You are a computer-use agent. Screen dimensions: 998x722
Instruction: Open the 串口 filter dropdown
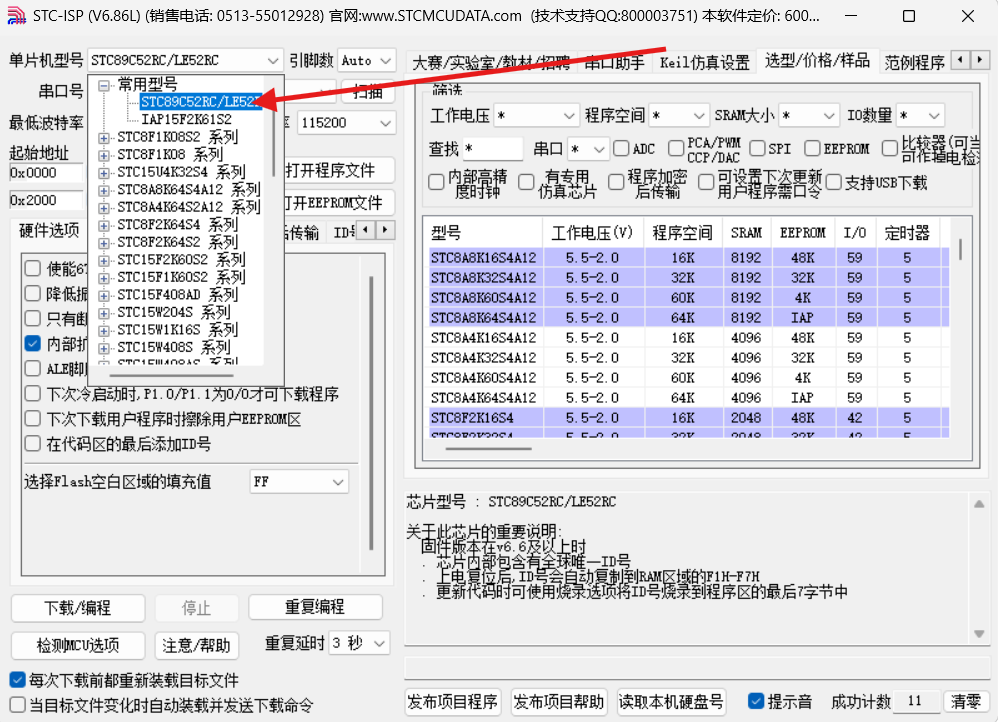588,149
